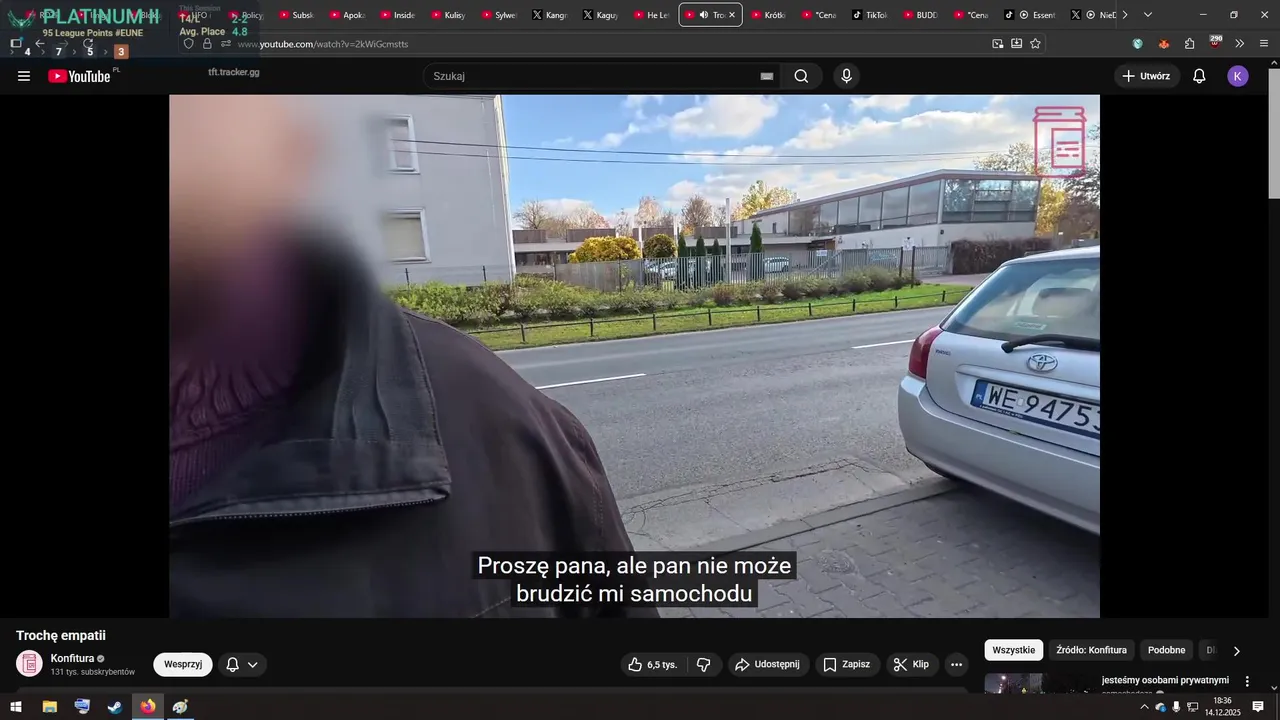Switch to the Subsk tab
Viewport: 1280px width, 720px height.
(298, 15)
